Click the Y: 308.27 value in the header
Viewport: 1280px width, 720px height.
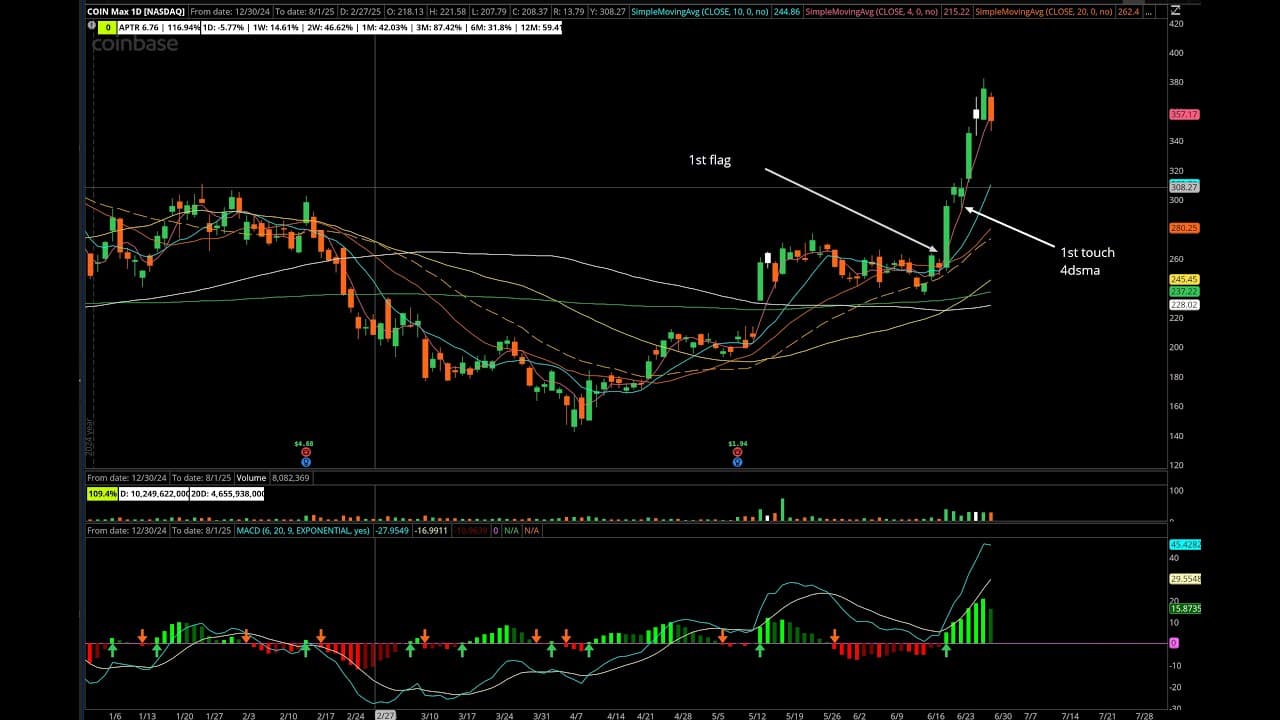pyautogui.click(x=607, y=11)
